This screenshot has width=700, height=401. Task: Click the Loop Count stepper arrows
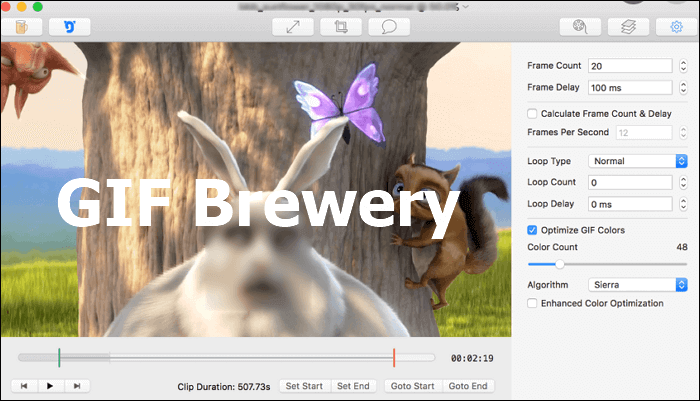tap(683, 182)
